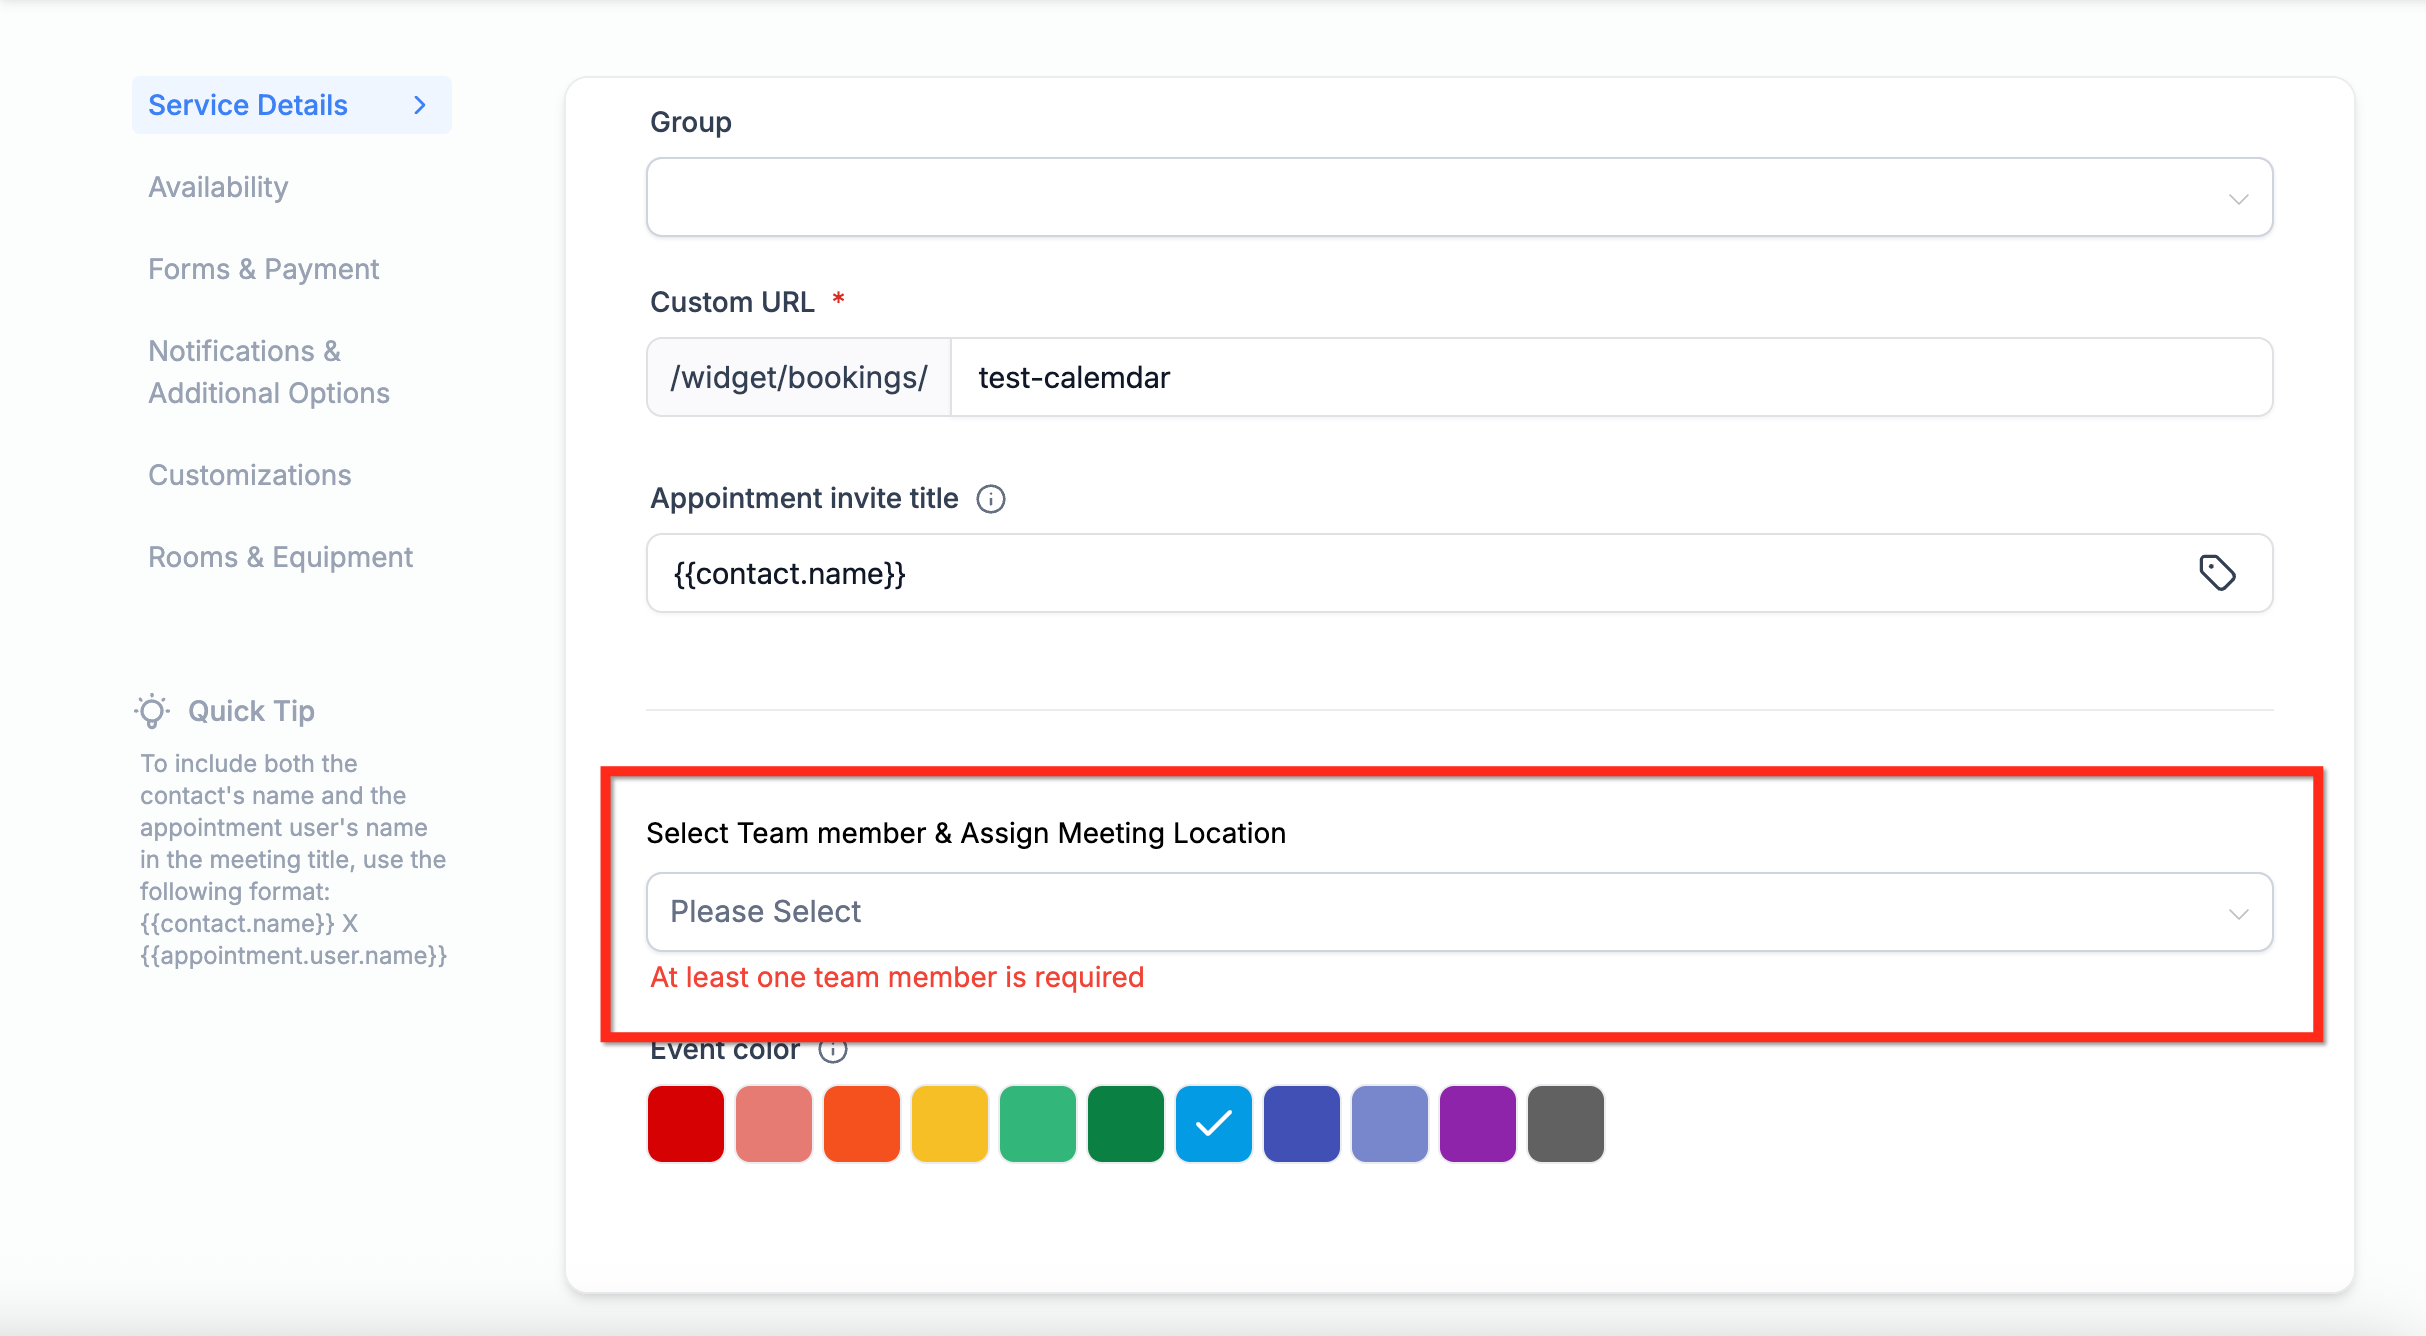2426x1336 pixels.
Task: Pick the yellow event color swatch
Action: click(949, 1124)
